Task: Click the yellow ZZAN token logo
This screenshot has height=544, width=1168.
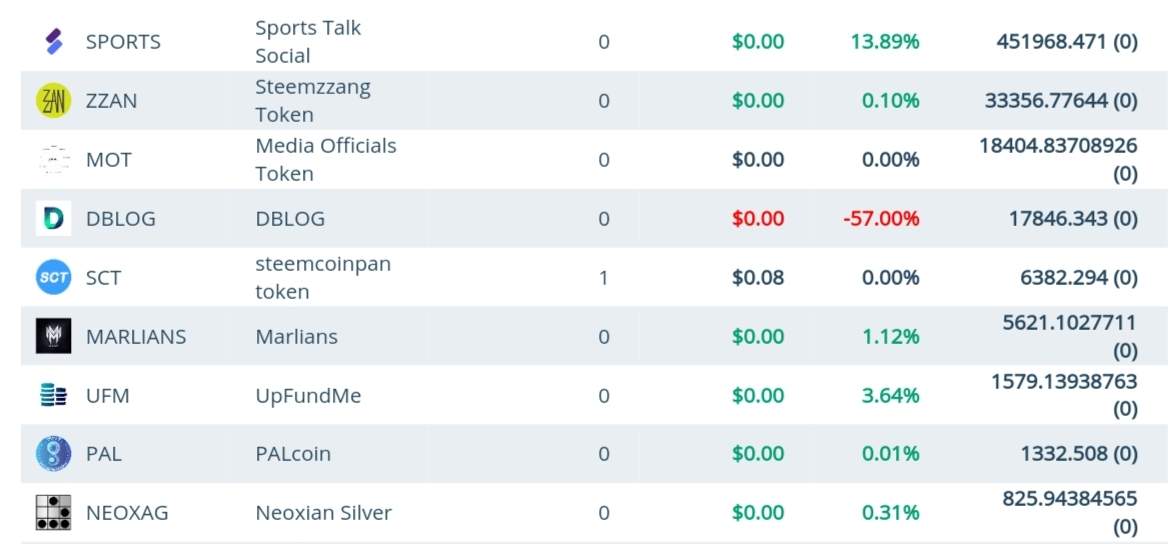Action: (54, 101)
